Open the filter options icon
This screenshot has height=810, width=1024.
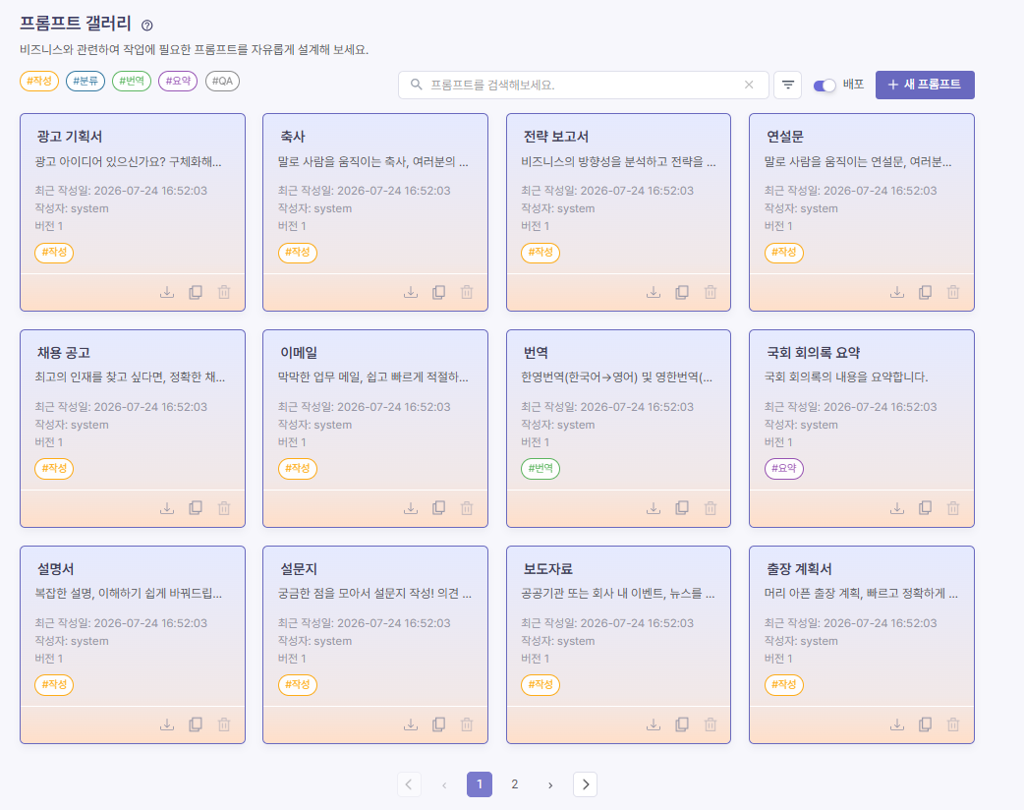(788, 85)
